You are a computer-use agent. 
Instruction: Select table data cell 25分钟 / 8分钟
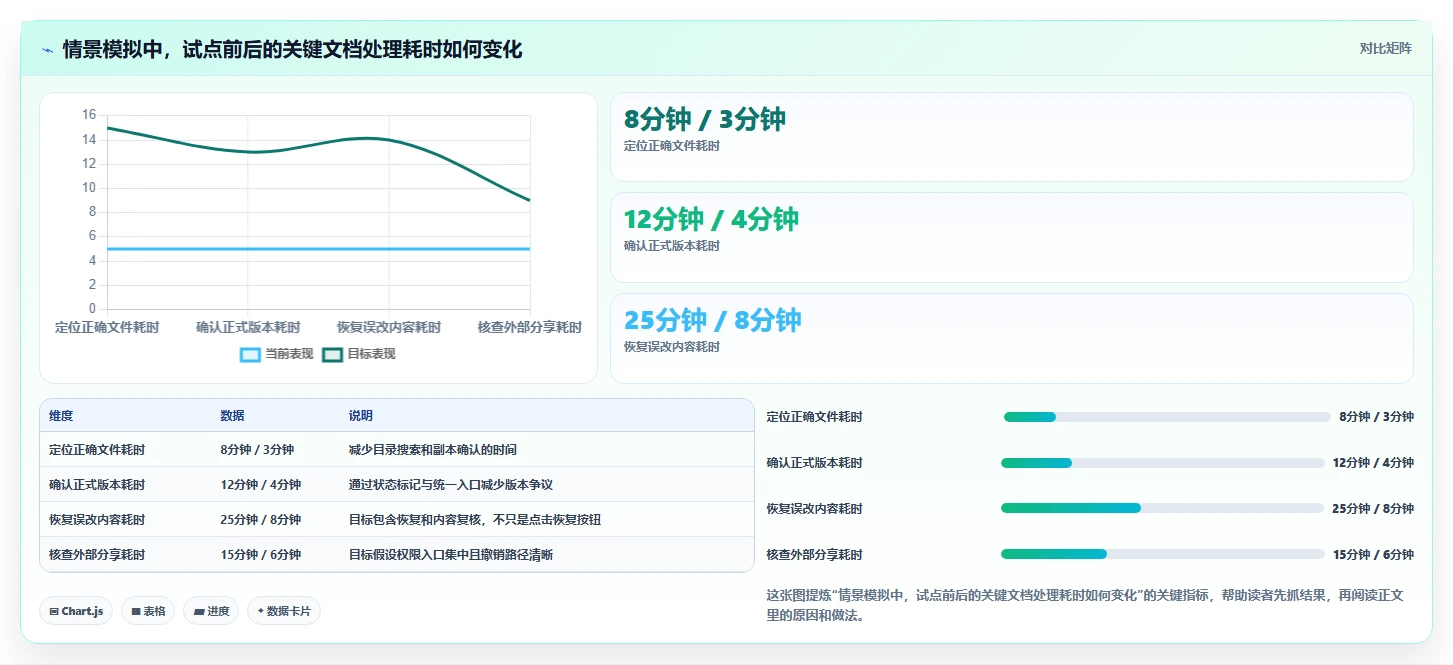pyautogui.click(x=260, y=520)
